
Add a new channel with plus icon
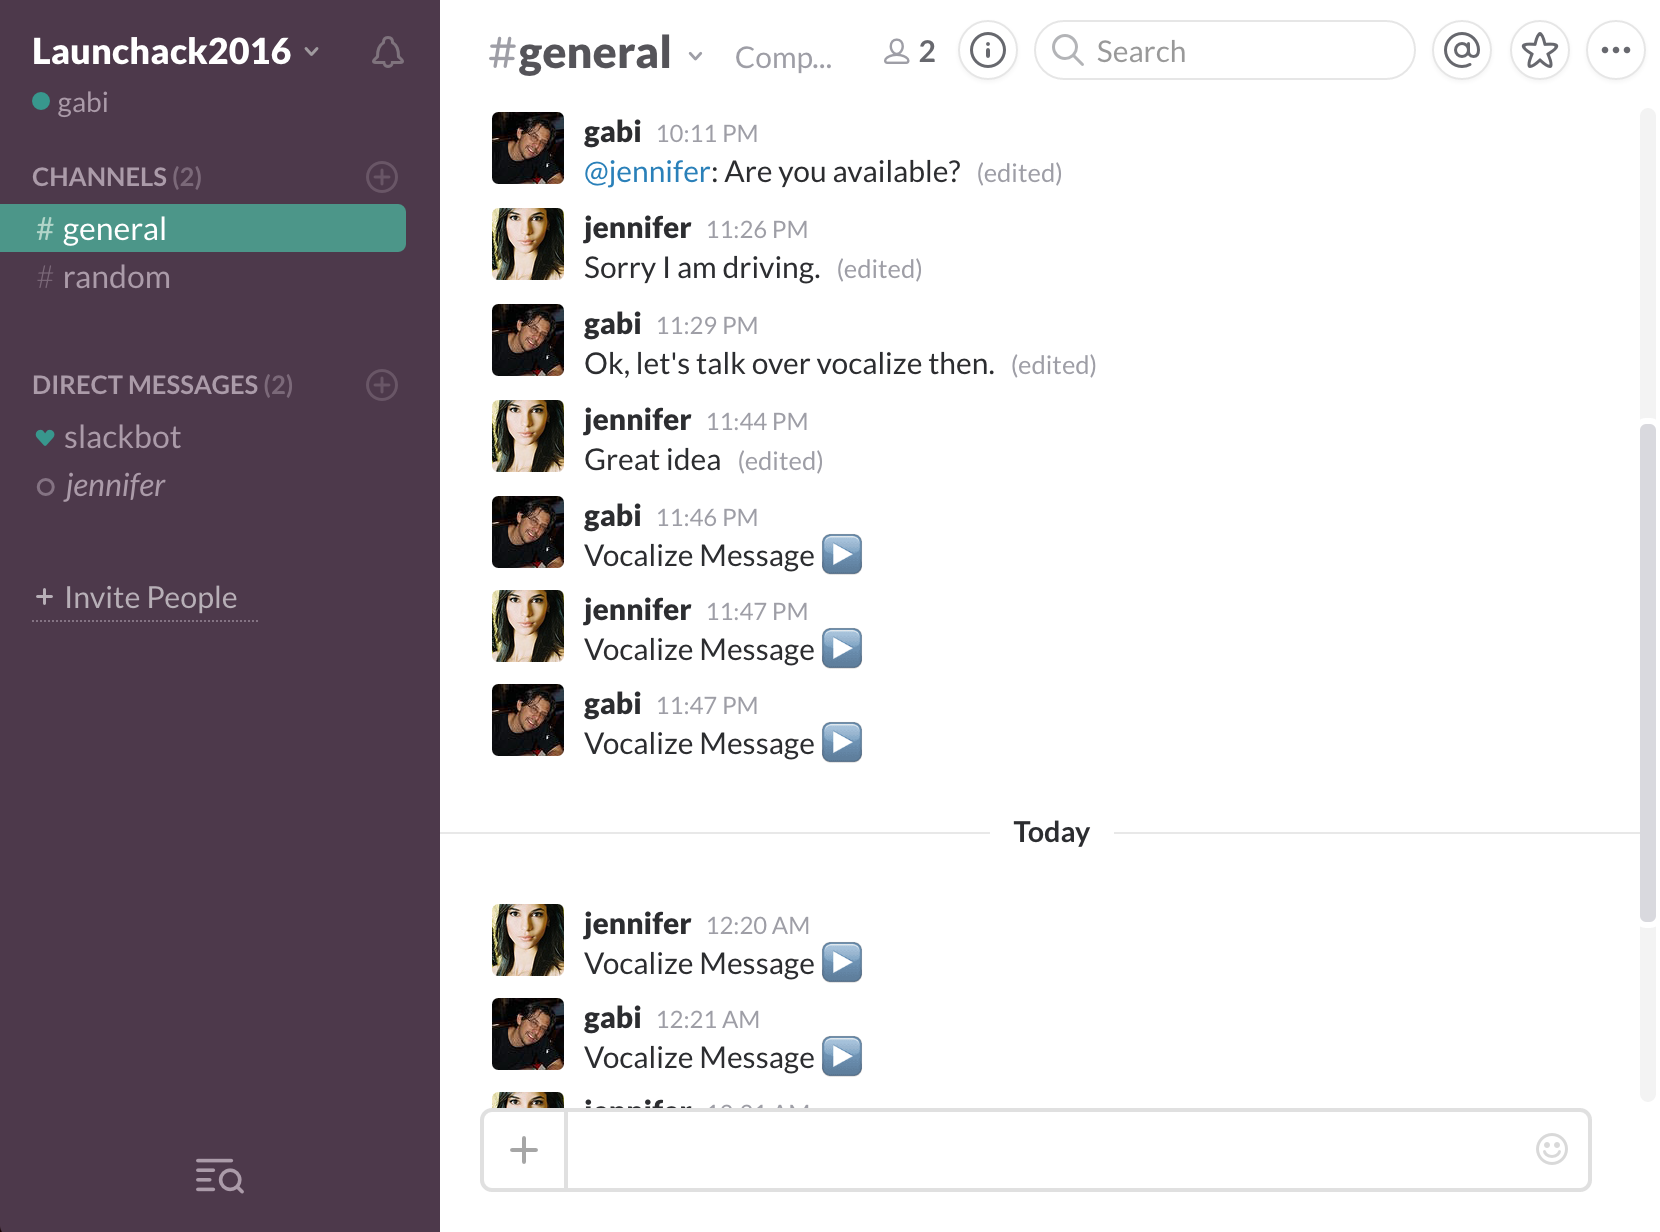[382, 177]
